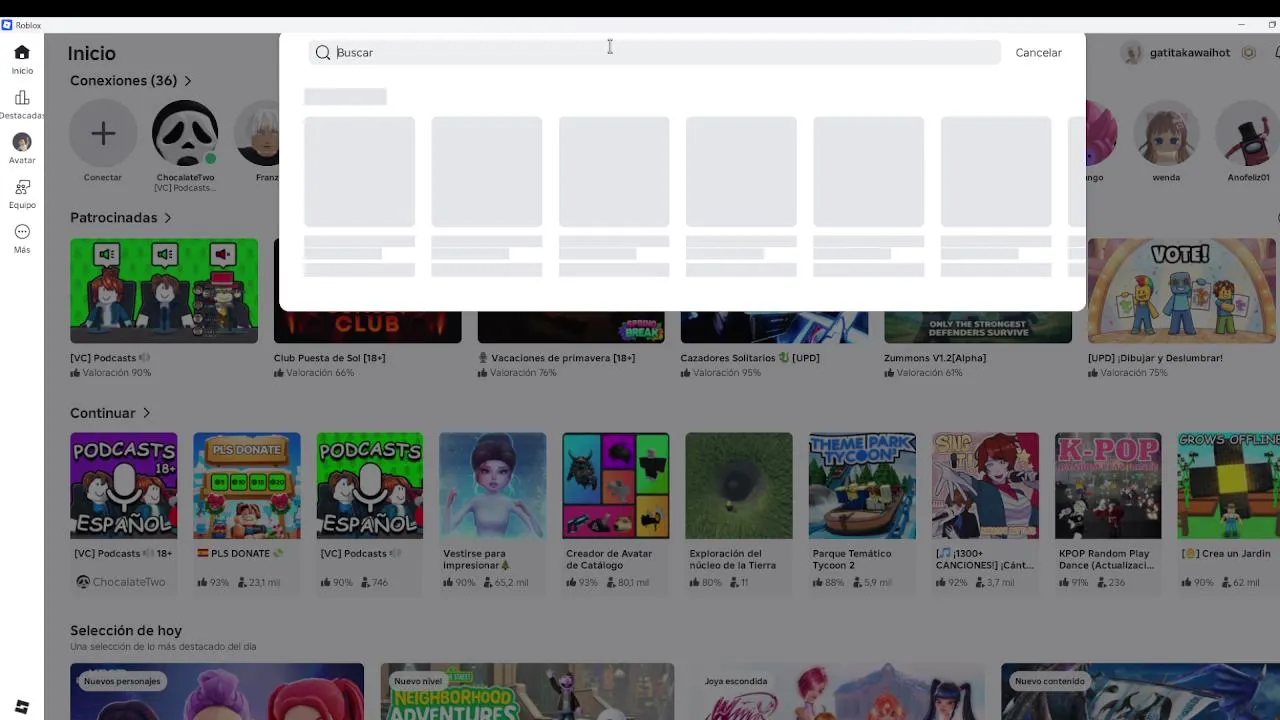Viewport: 1280px width, 720px height.
Task: Click the magnifying glass search icon
Action: pyautogui.click(x=323, y=52)
